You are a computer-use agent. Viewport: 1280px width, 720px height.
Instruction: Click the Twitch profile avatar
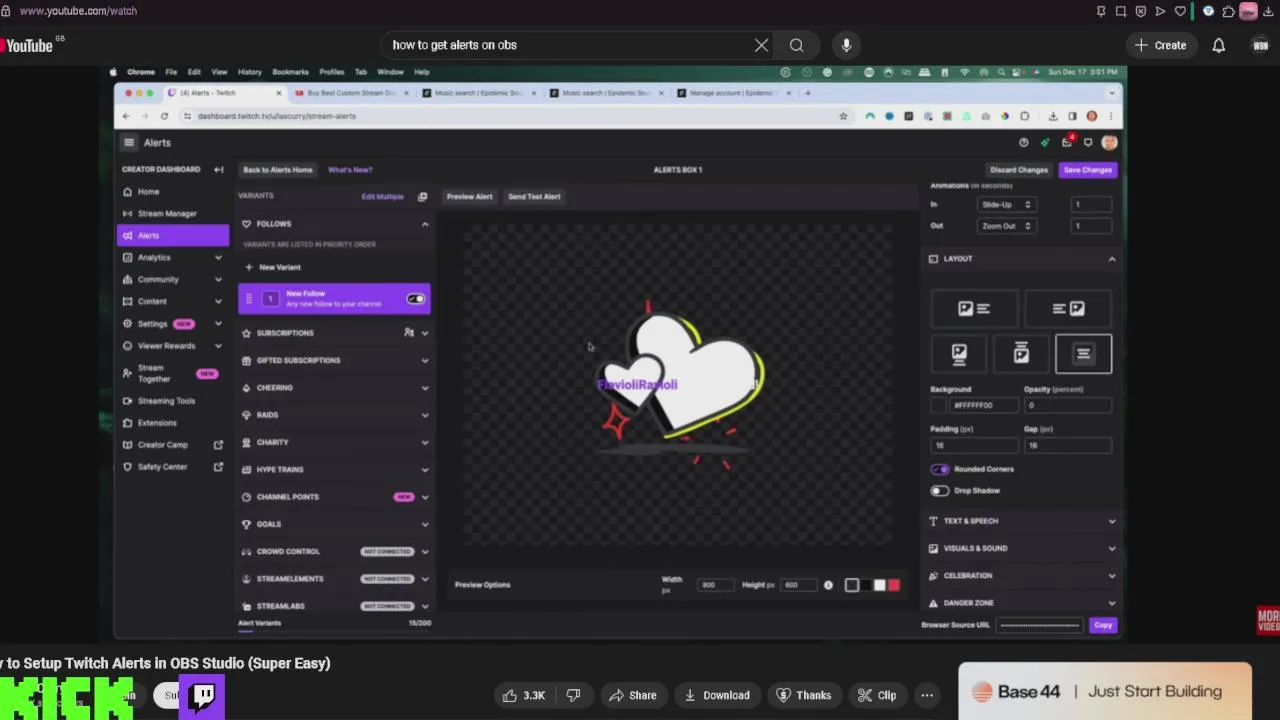tap(1109, 143)
